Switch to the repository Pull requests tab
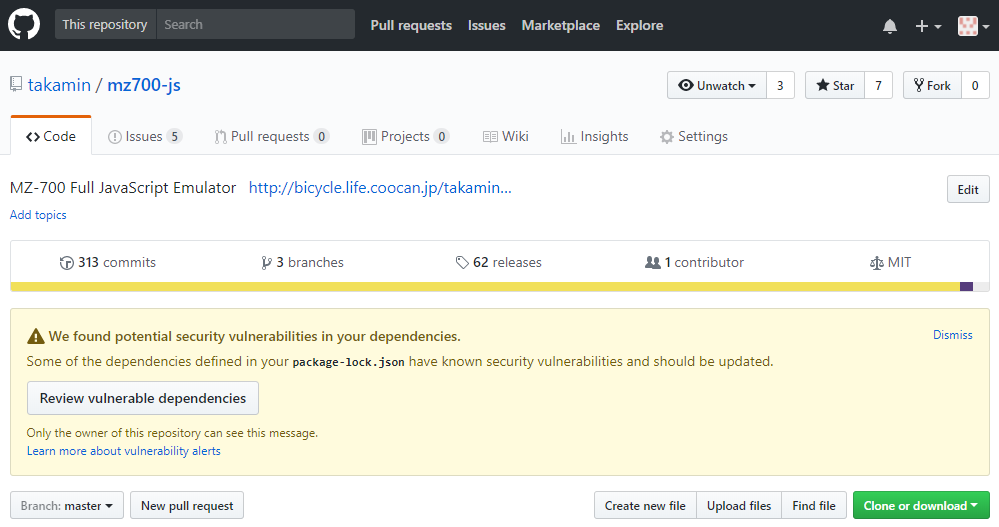 [271, 136]
